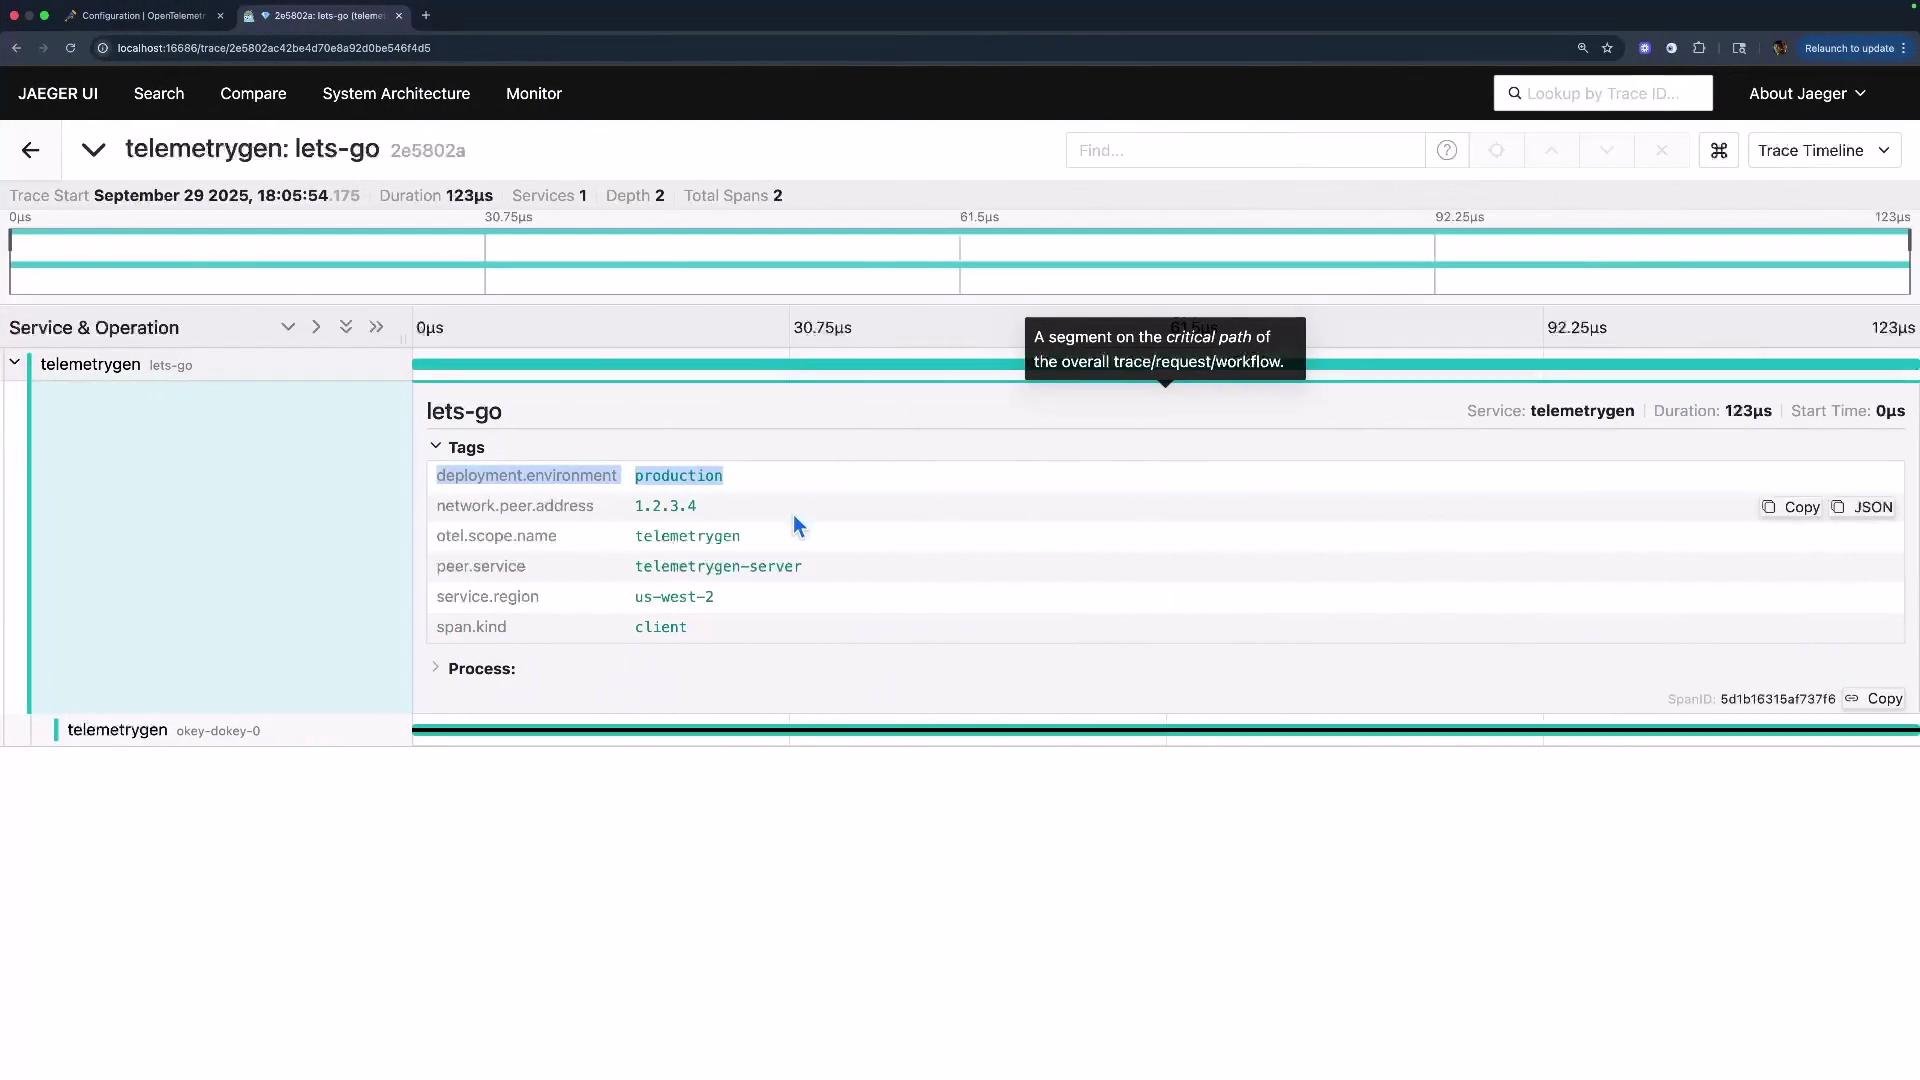Open a new browser tab
The width and height of the screenshot is (1920, 1080).
click(426, 16)
